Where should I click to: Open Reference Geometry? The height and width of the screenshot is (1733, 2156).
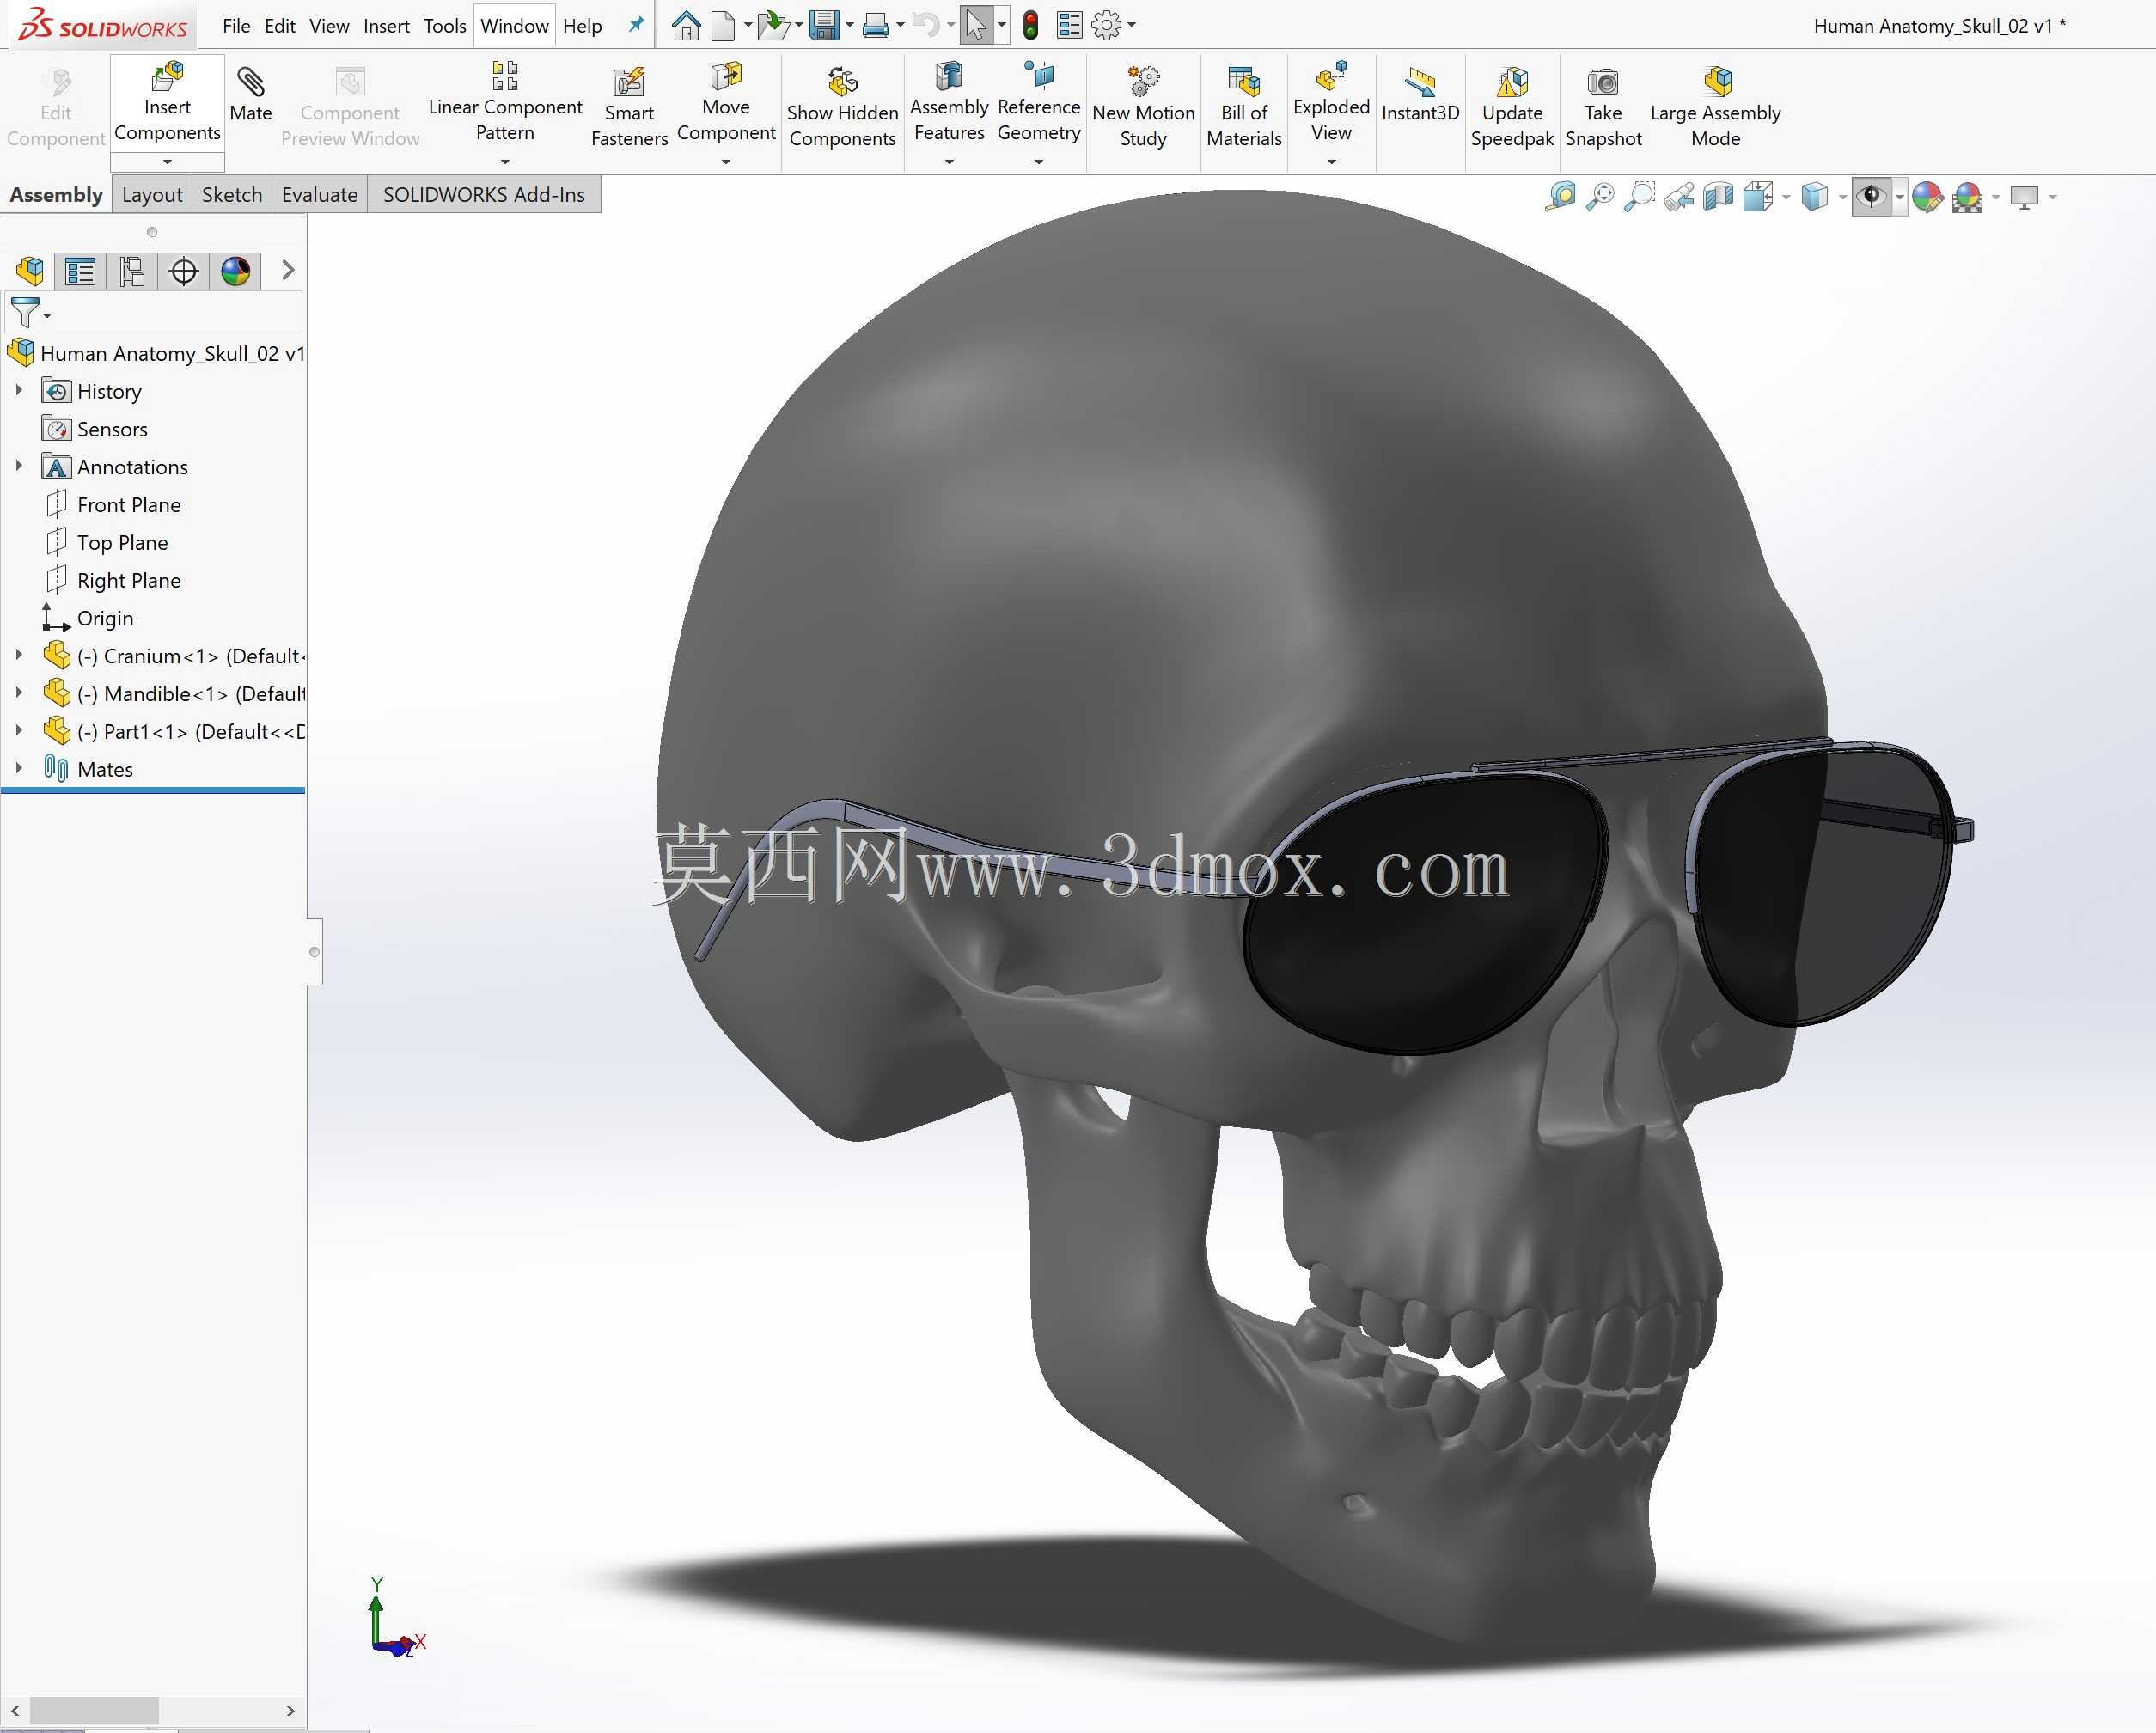[1039, 103]
